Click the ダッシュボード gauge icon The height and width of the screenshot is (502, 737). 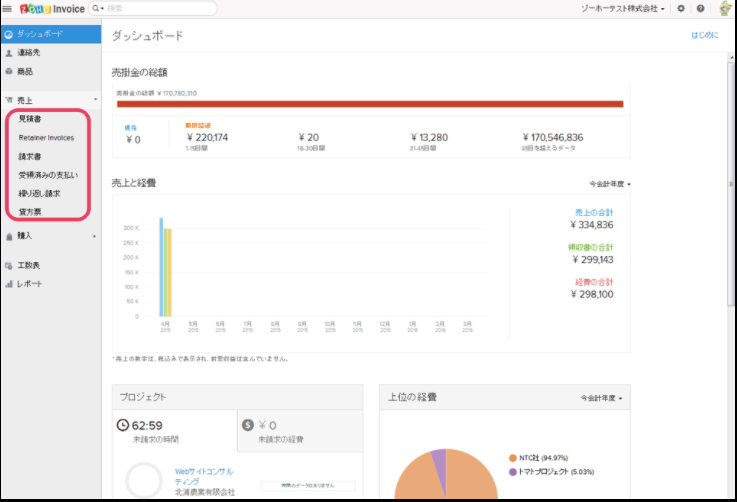[8, 34]
